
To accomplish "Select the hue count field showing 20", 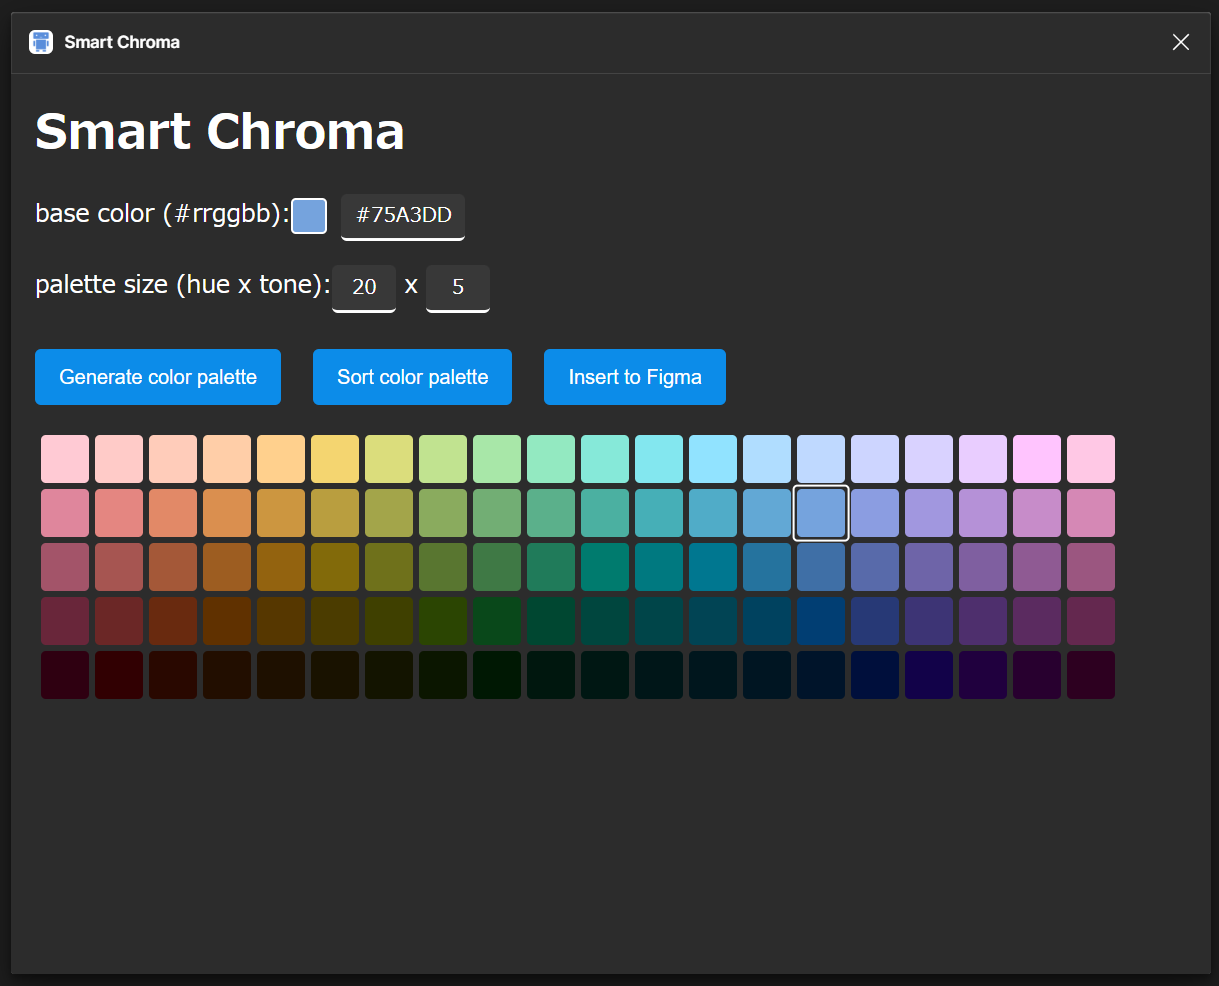I will click(363, 287).
